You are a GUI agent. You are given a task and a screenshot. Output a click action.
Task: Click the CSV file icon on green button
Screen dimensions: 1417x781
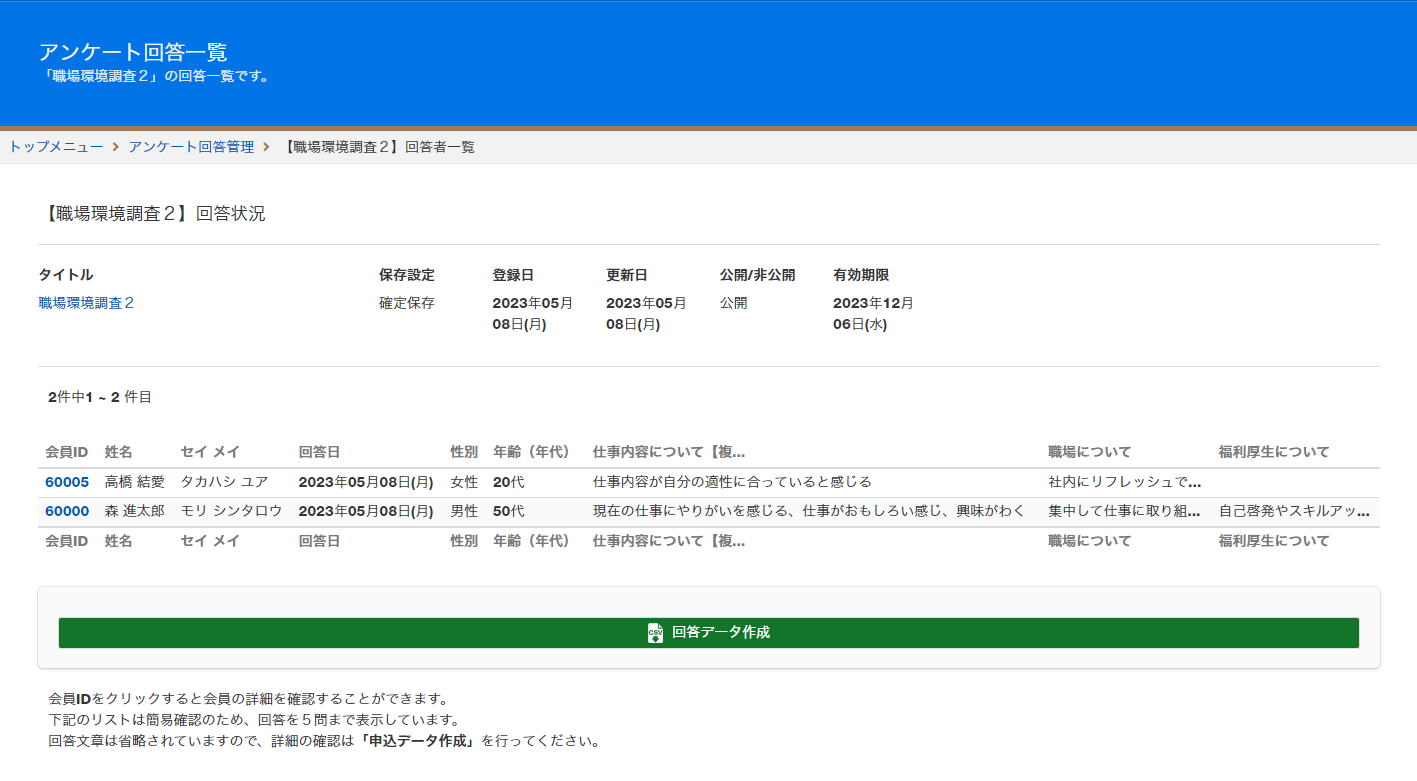[655, 633]
